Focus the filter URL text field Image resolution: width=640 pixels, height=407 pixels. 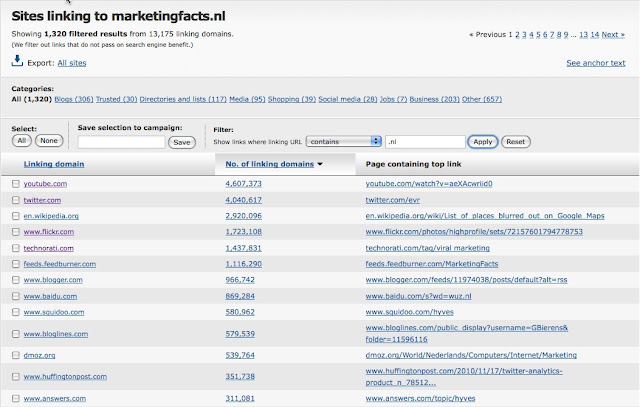click(x=425, y=142)
